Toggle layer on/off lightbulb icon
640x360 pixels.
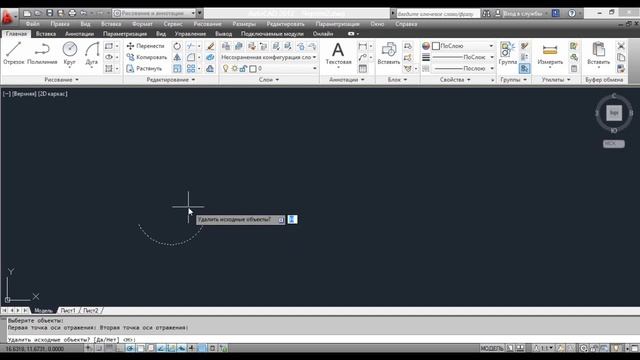pyautogui.click(x=225, y=69)
